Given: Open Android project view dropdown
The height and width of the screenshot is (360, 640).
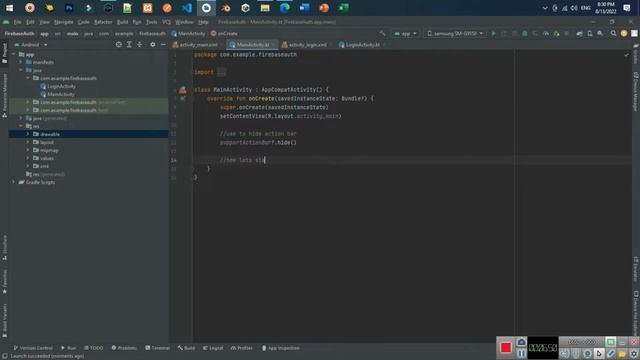Looking at the screenshot, I should click(31, 44).
